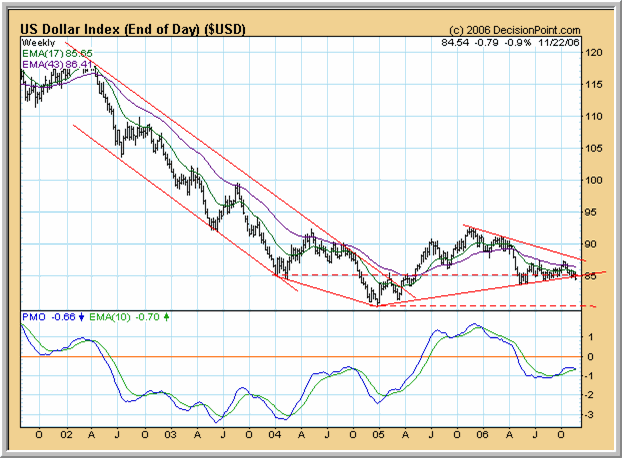Viewport: 622px width, 458px height.
Task: Click the green "EMA(10) -0.70" indicator label
Action: (x=124, y=317)
